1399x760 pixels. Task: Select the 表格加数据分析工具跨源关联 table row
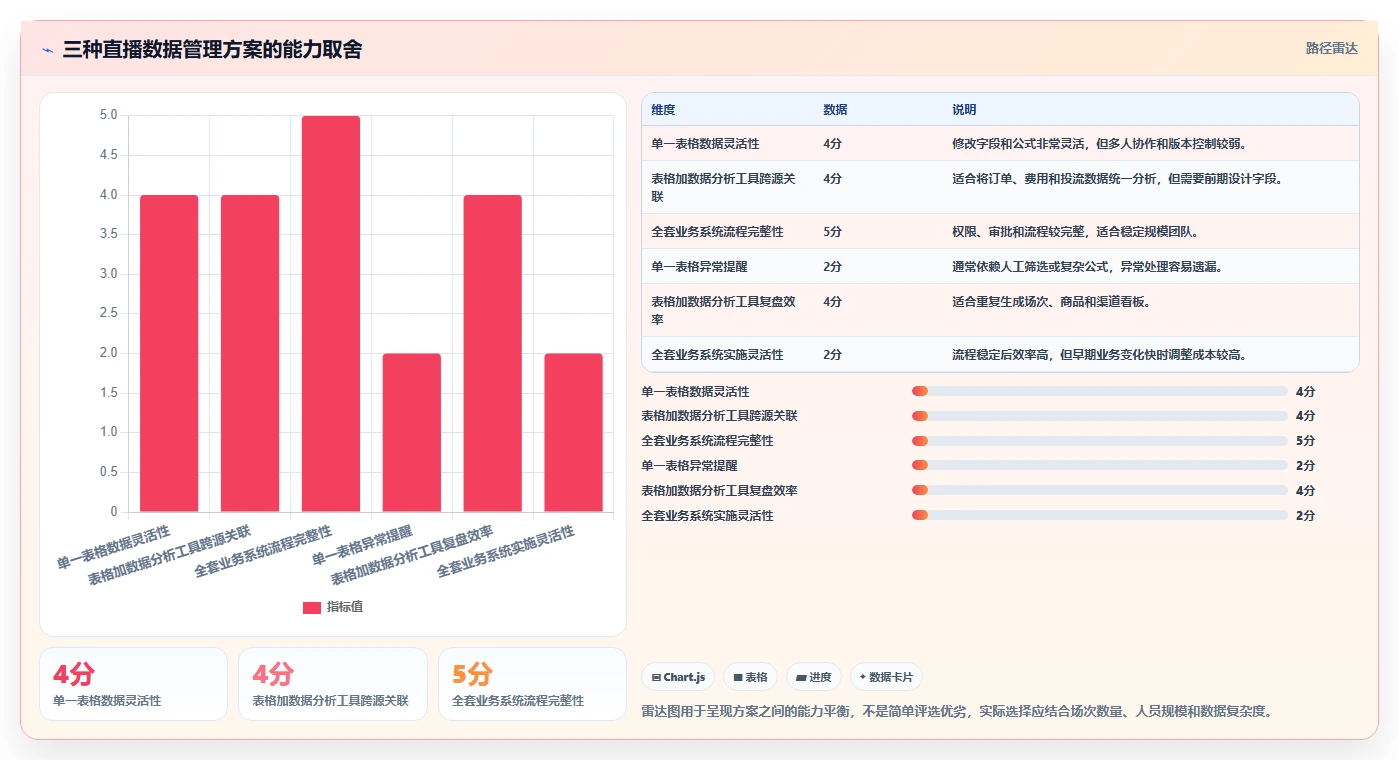coord(1000,188)
